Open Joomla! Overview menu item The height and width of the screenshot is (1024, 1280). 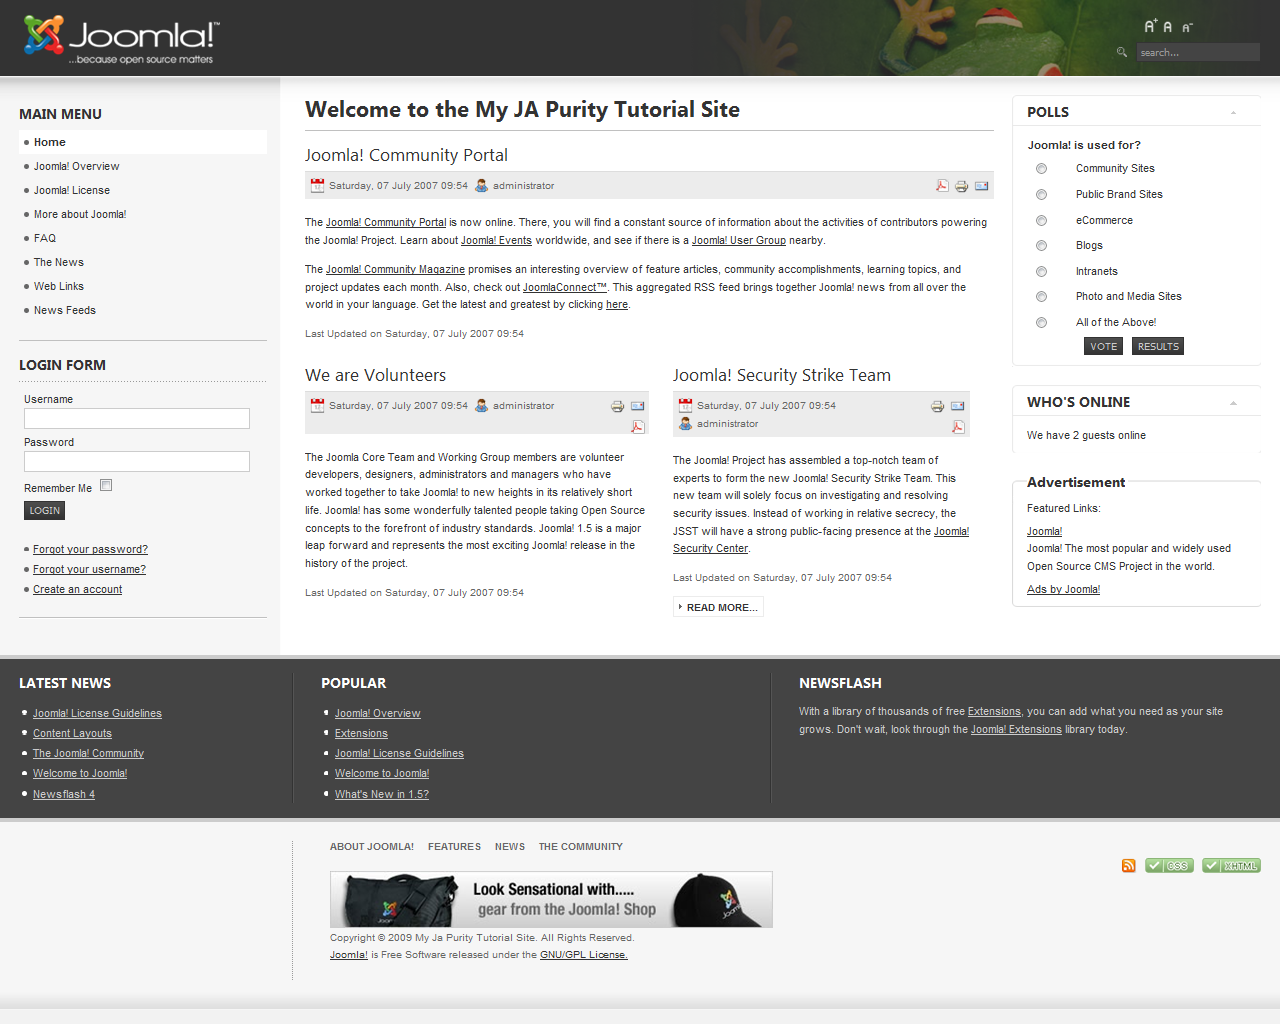point(76,166)
